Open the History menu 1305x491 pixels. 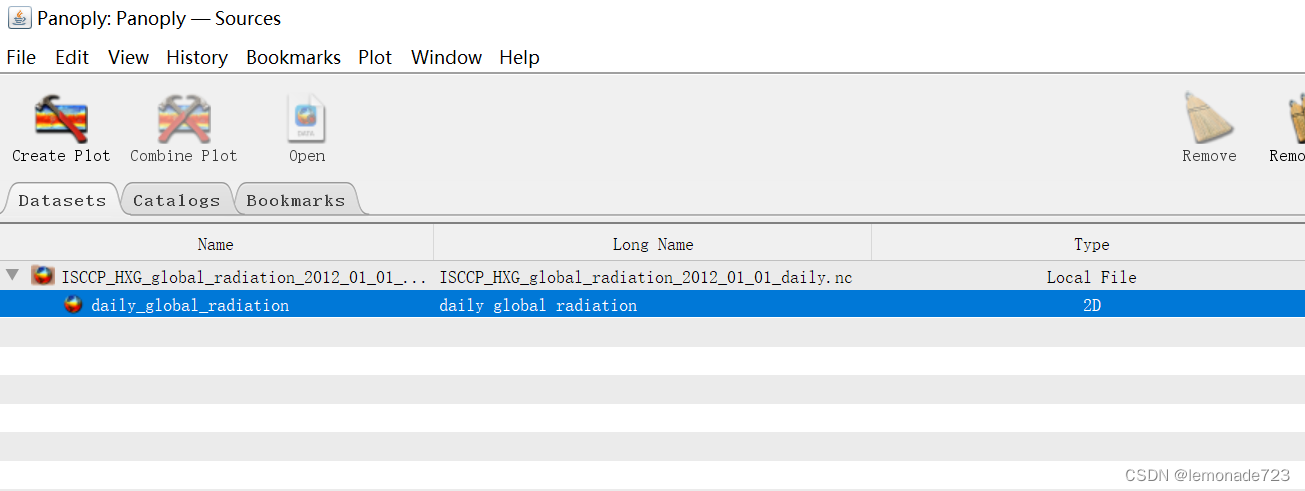(197, 57)
